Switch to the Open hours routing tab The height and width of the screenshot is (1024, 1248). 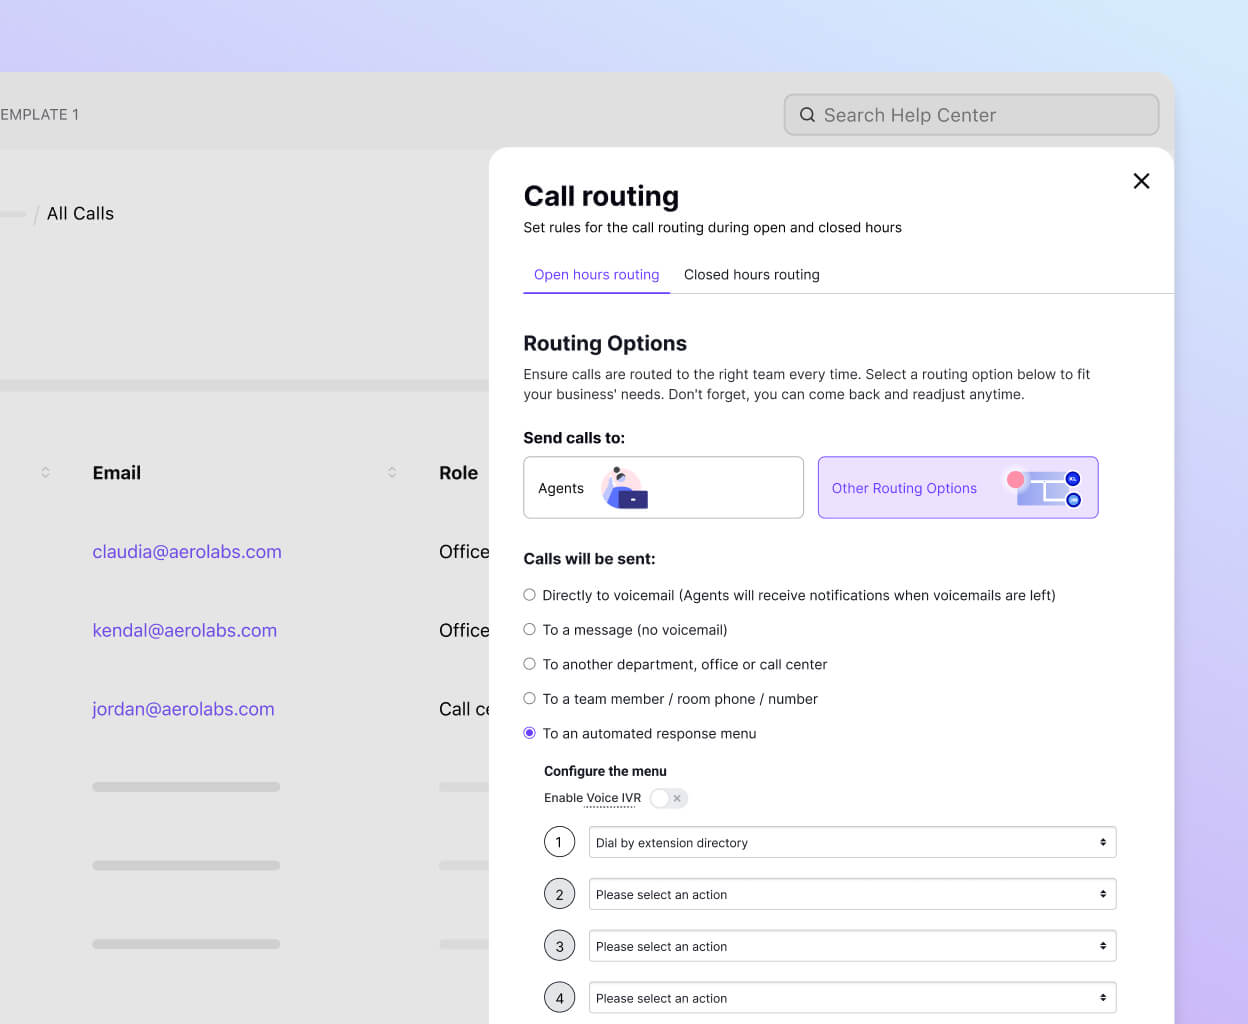(x=596, y=274)
